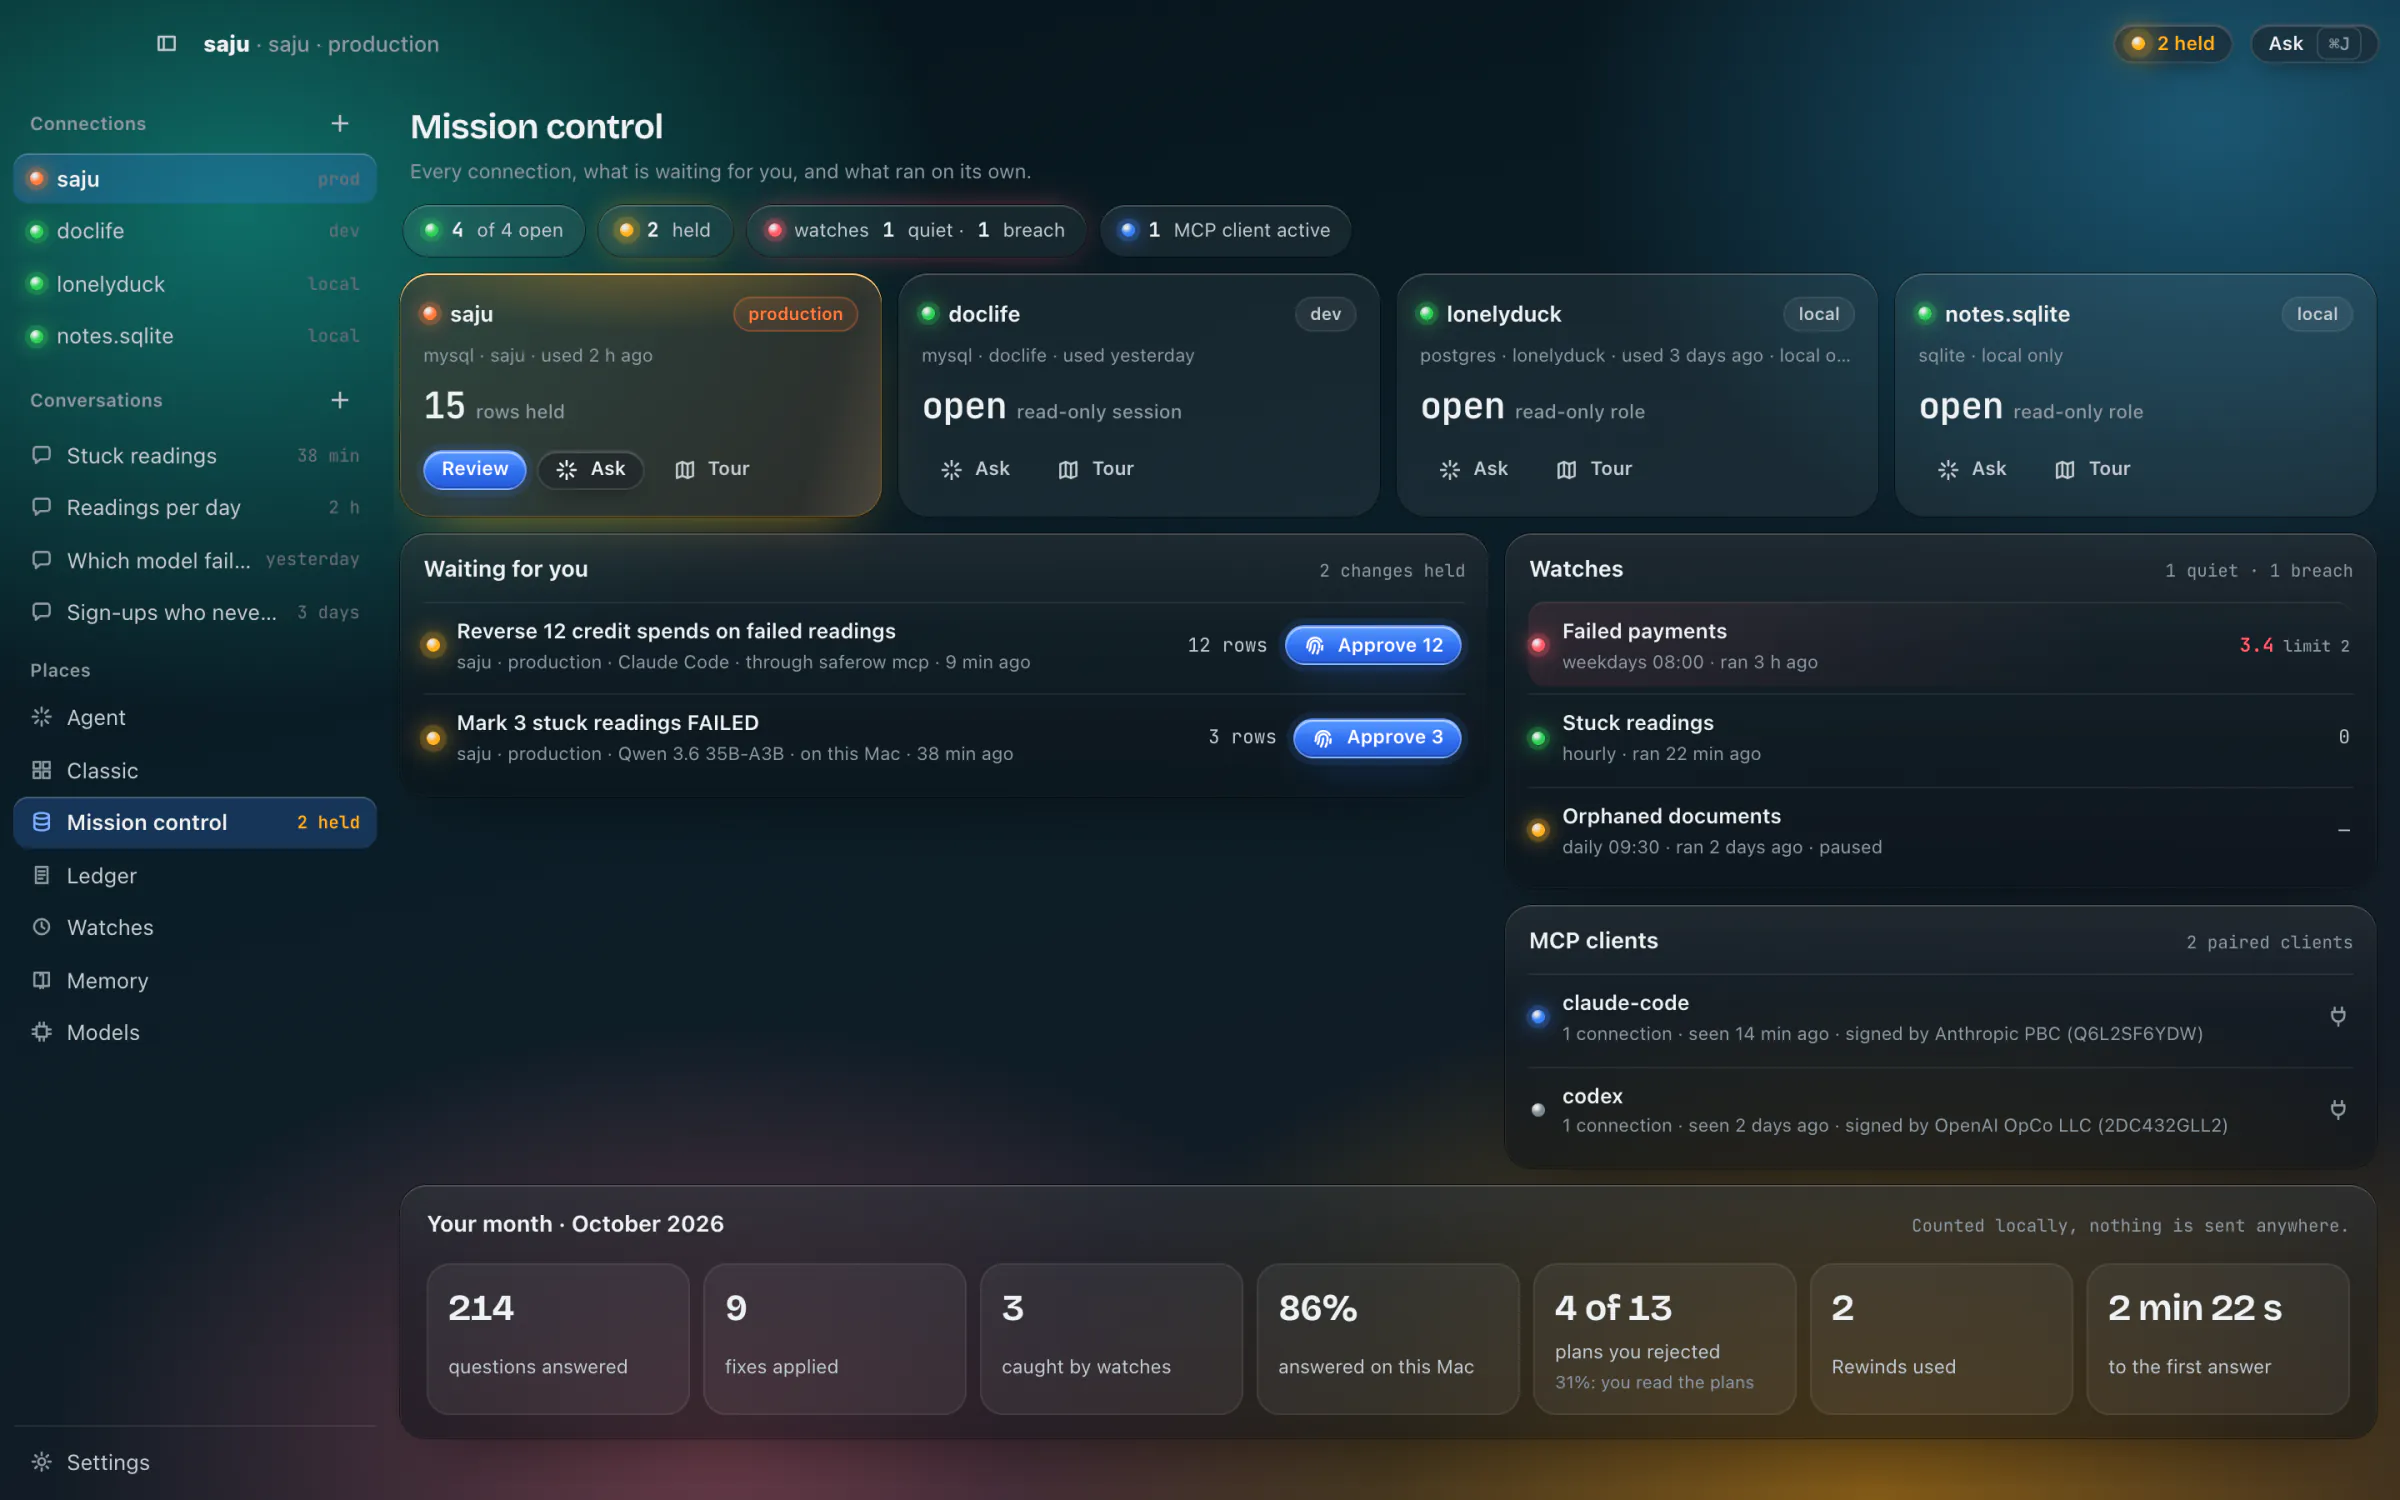Select saju prod connection in sidebar
The image size is (2400, 1500).
click(195, 179)
